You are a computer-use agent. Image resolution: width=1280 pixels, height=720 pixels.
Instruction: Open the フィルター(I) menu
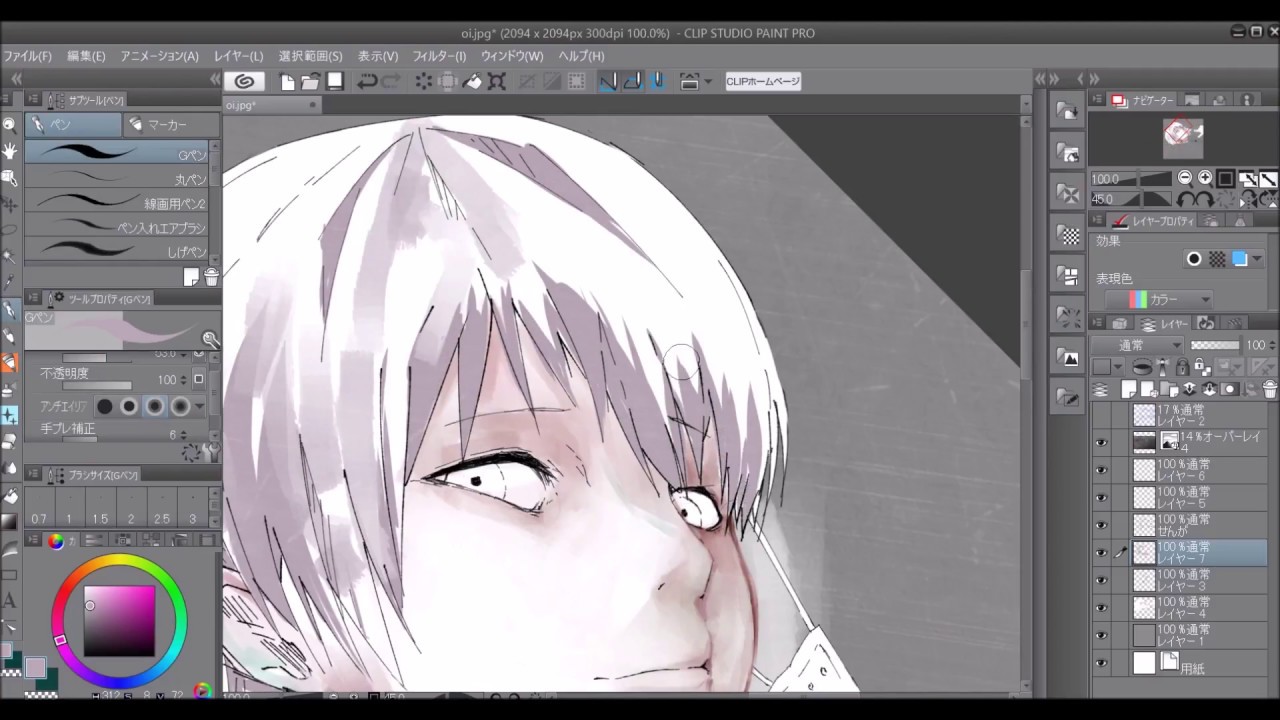coord(439,56)
